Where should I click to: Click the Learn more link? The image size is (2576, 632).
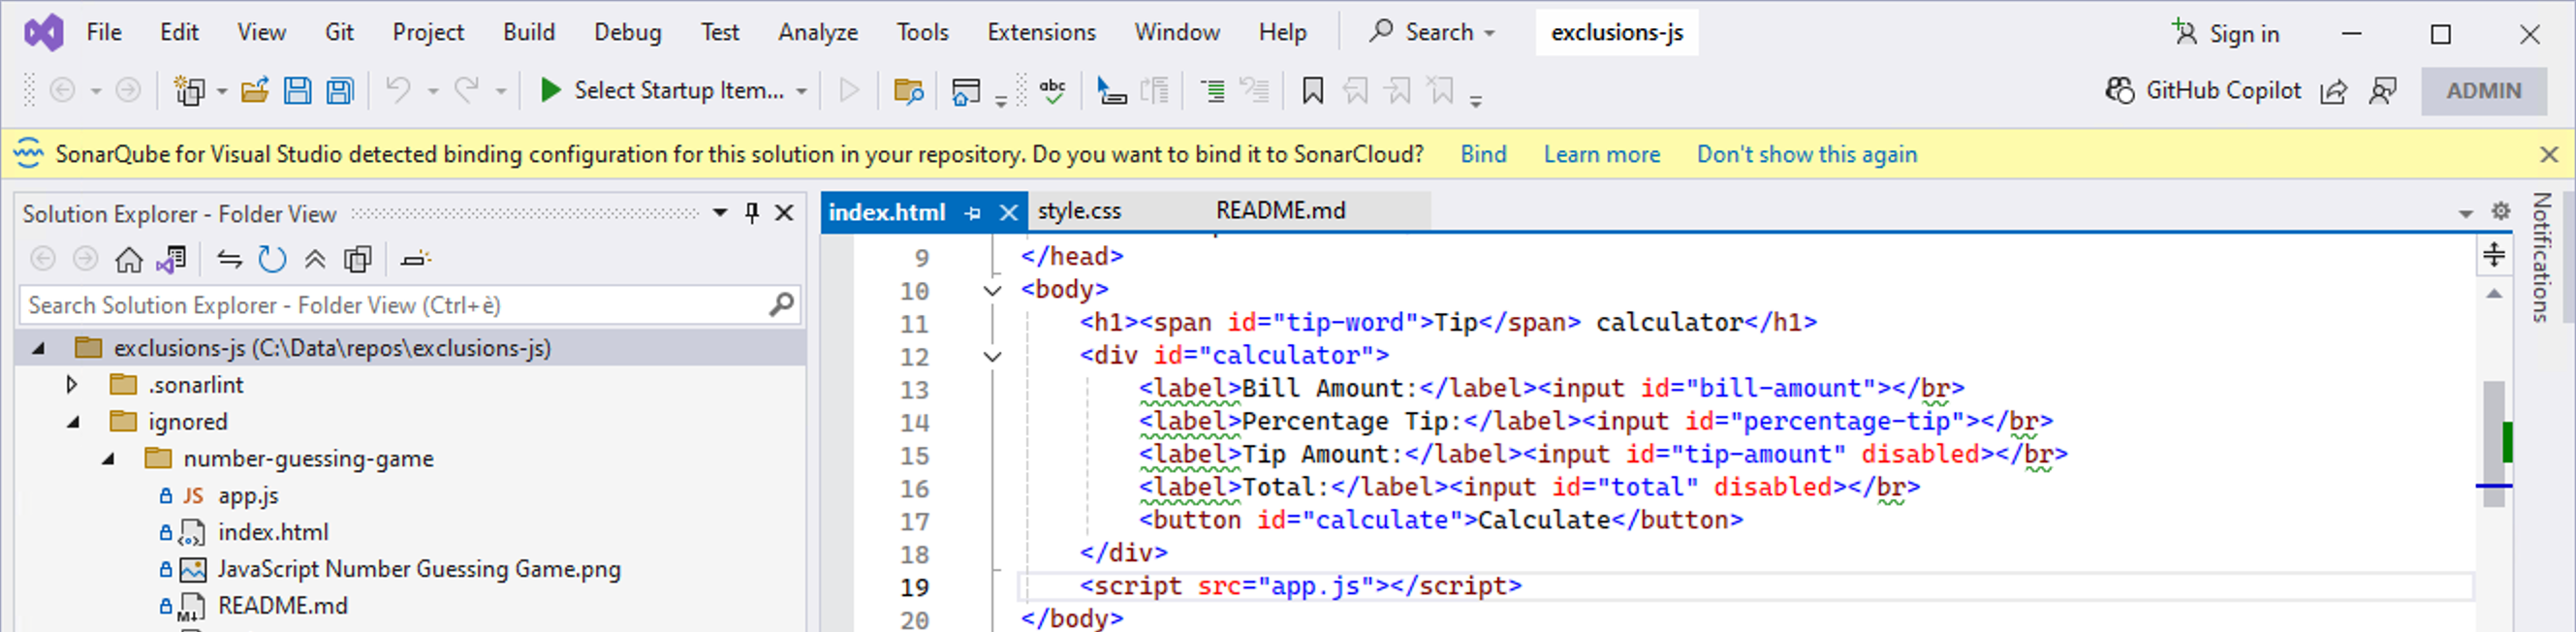click(x=1601, y=154)
